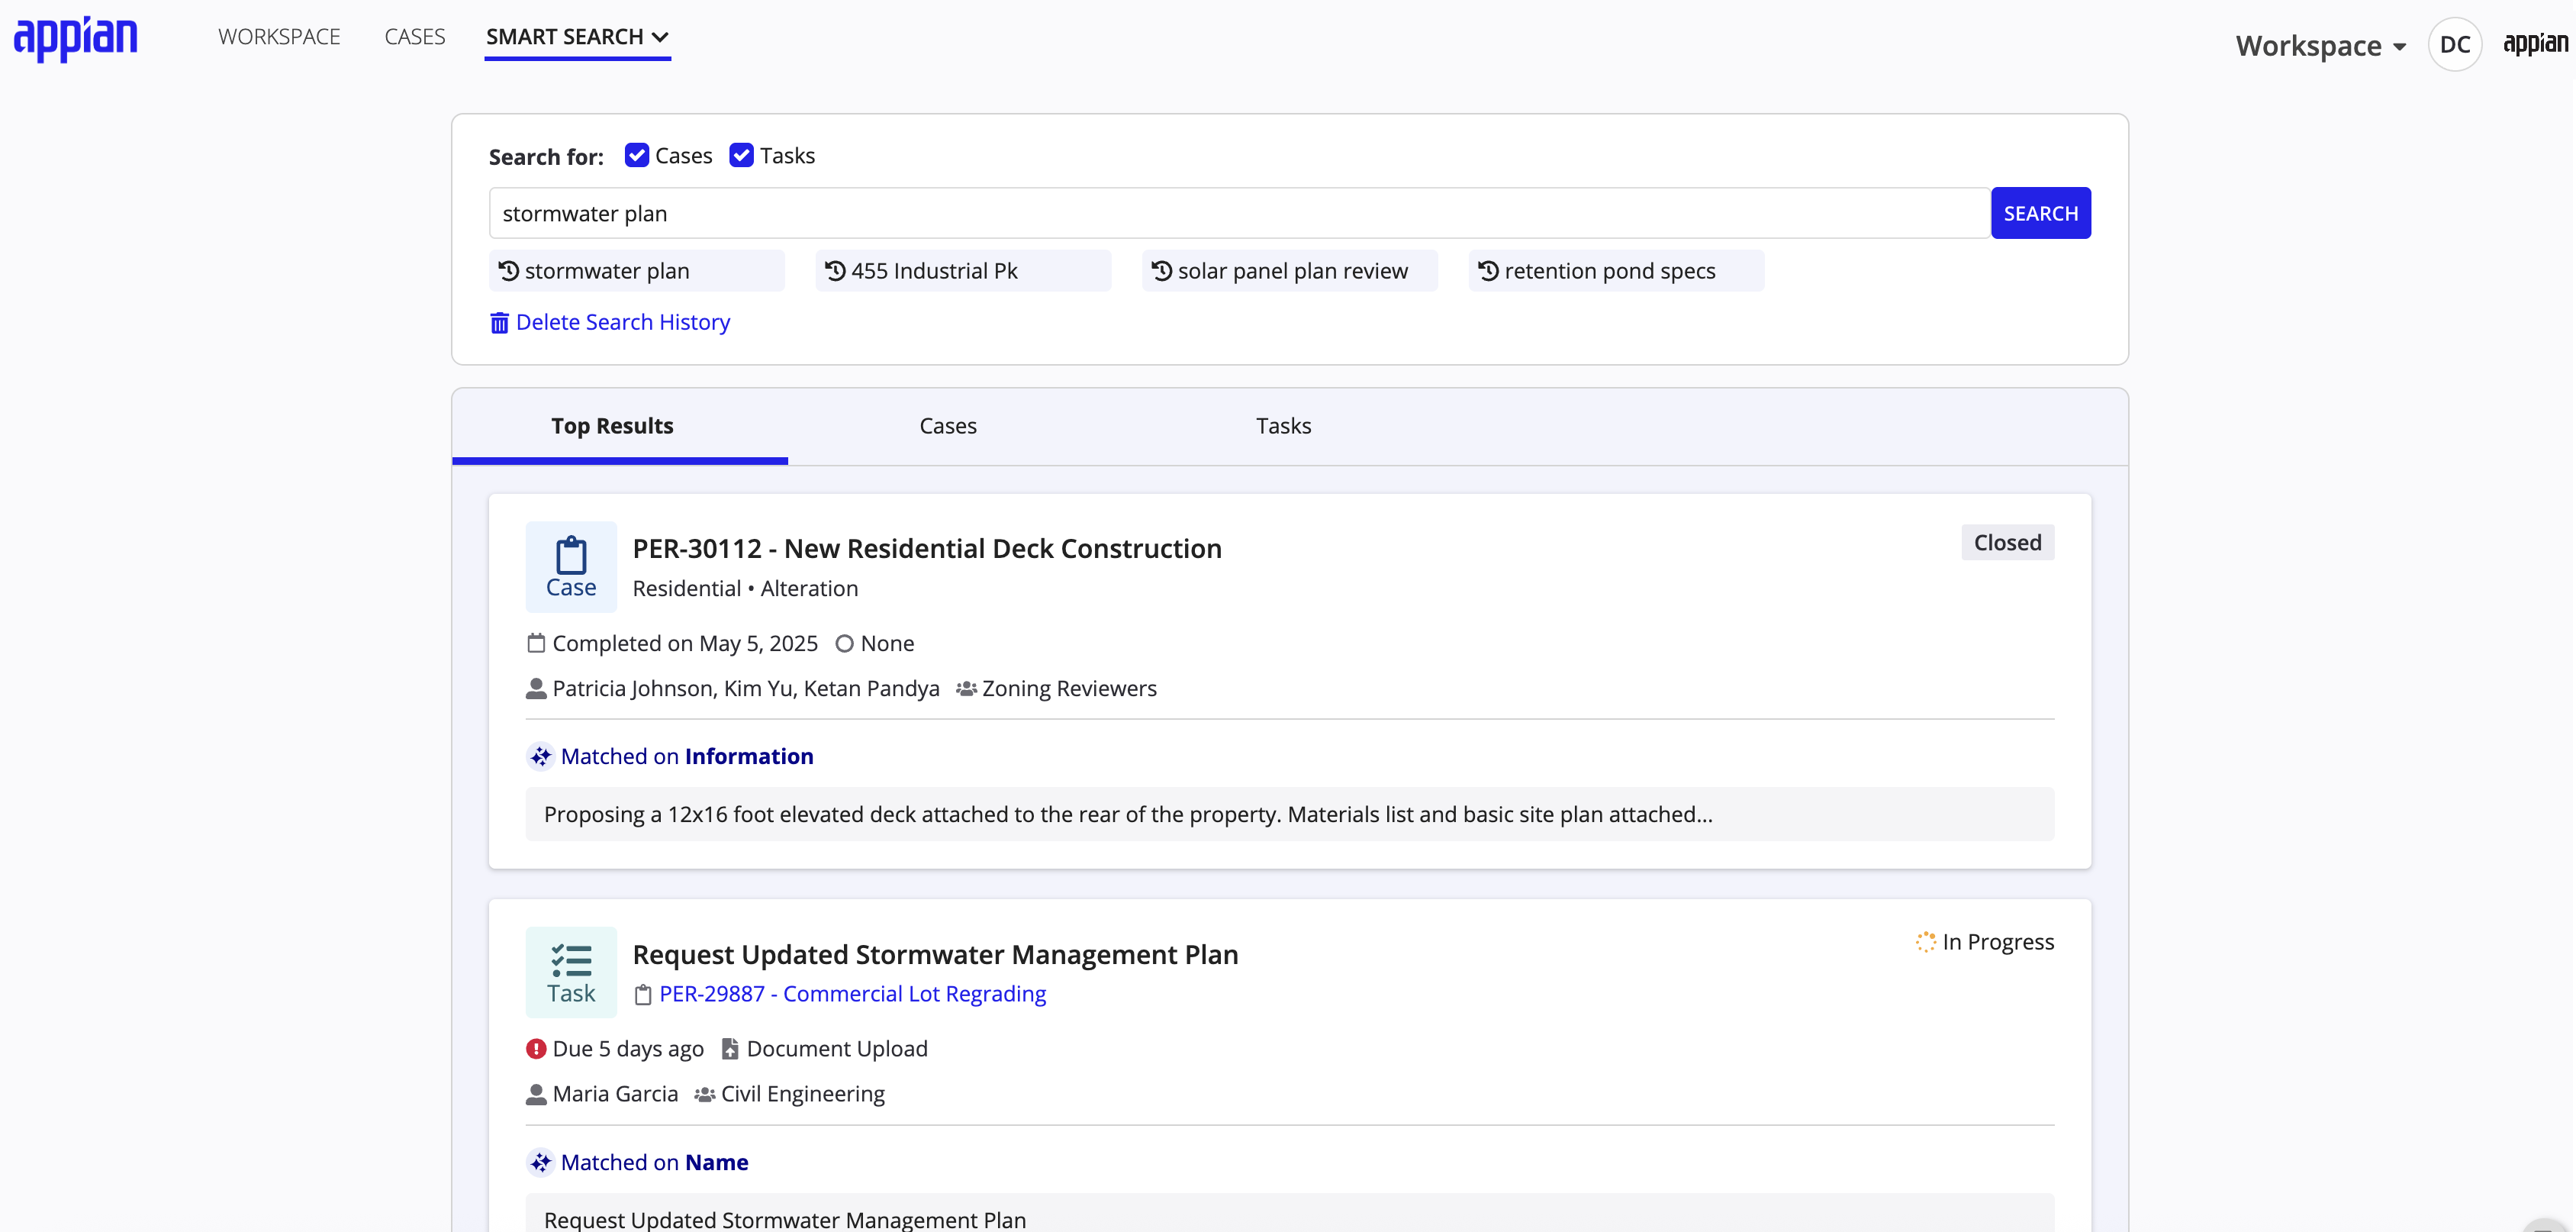Open PER-30112 New Residential Deck Construction case
The image size is (2576, 1232).
[x=927, y=549]
